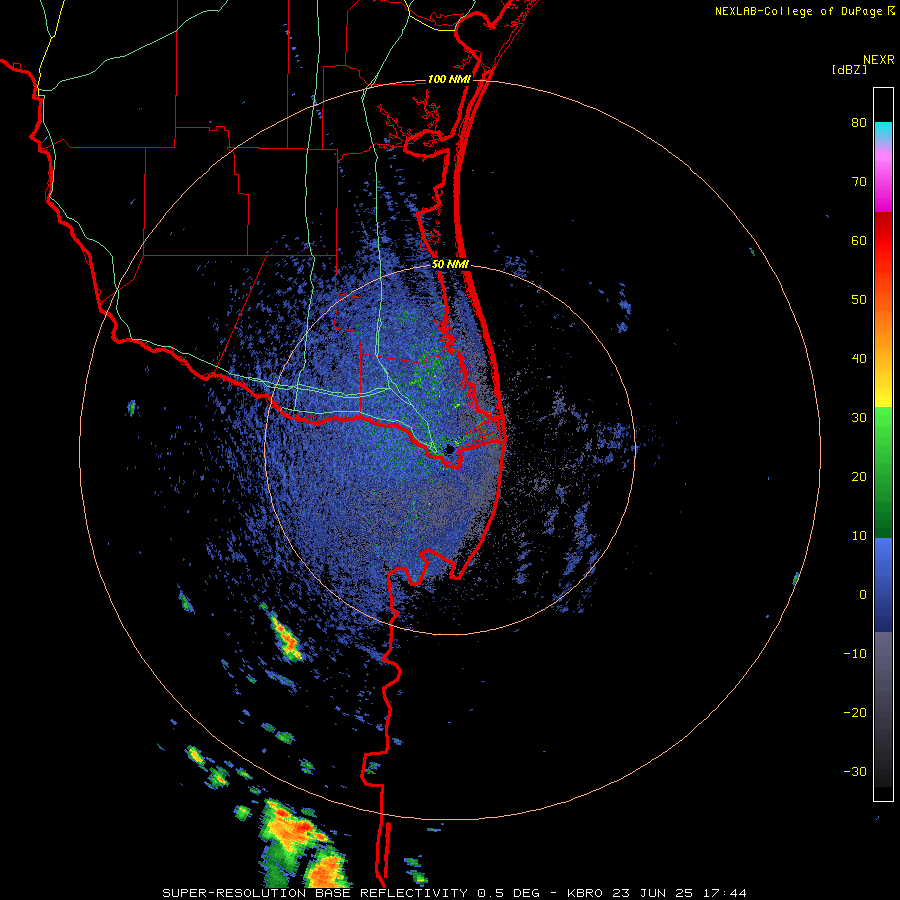Click the orange band of the color scale
Viewport: 900px width, 900px height.
click(x=883, y=327)
